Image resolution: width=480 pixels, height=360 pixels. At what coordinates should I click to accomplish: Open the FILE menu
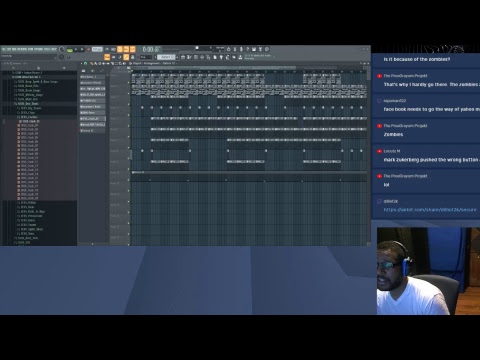3,49
